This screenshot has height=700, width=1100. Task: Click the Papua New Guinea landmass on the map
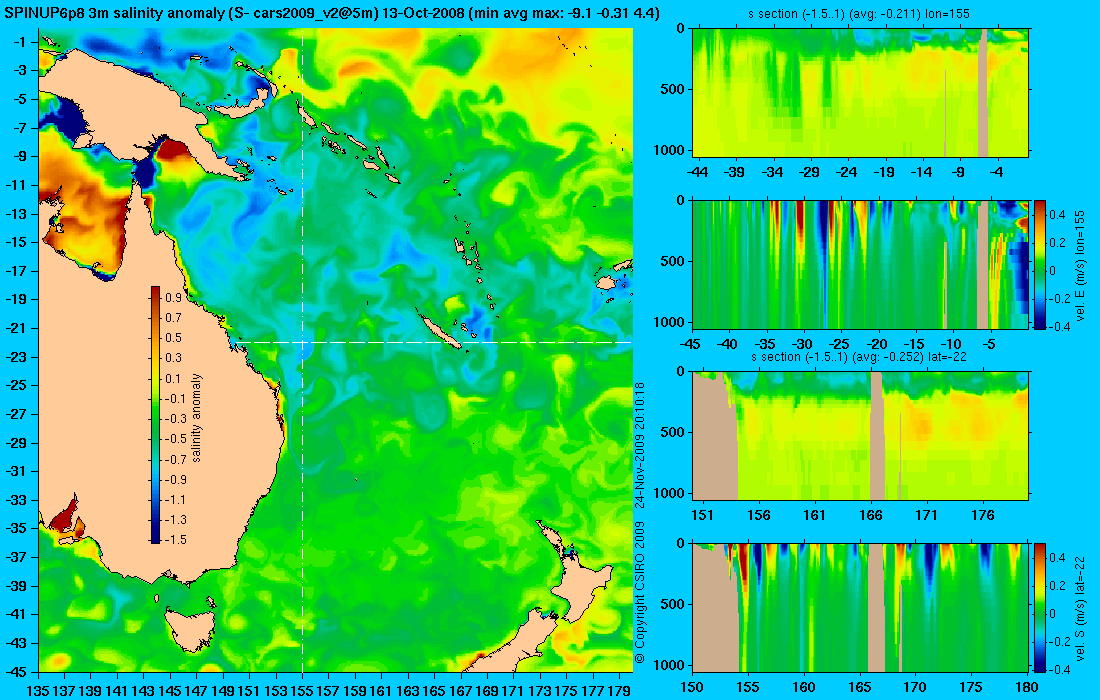click(140, 98)
